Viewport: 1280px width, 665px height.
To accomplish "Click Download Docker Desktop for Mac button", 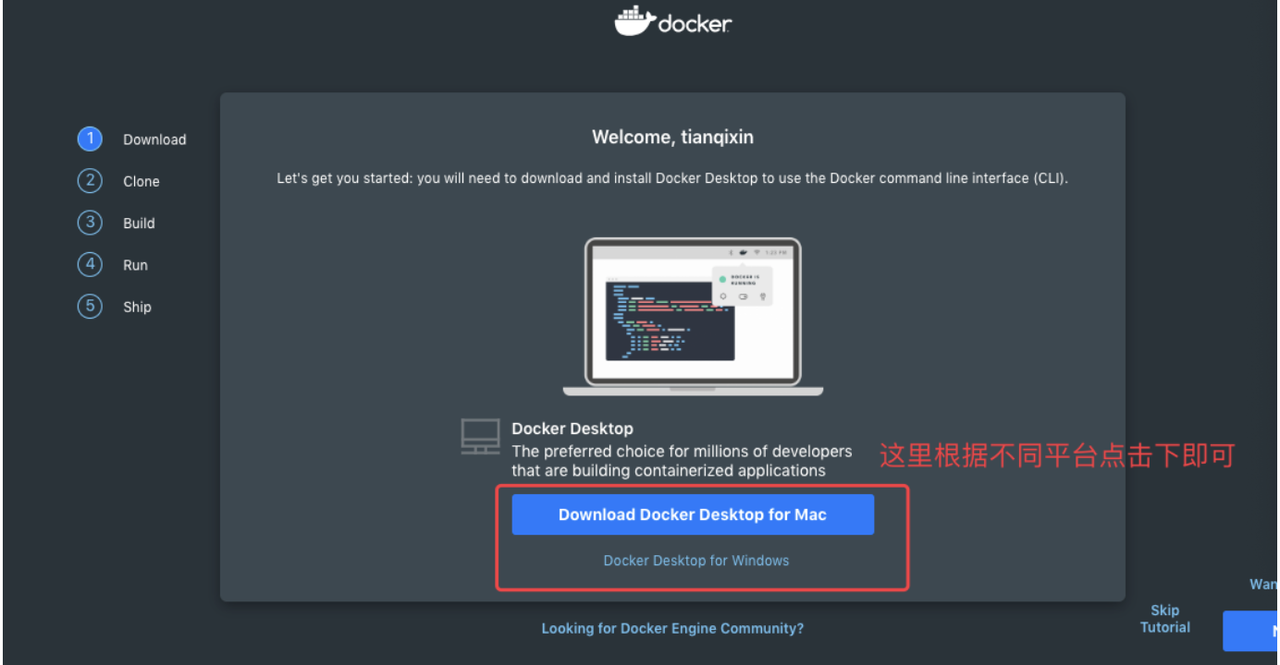I will (x=693, y=514).
